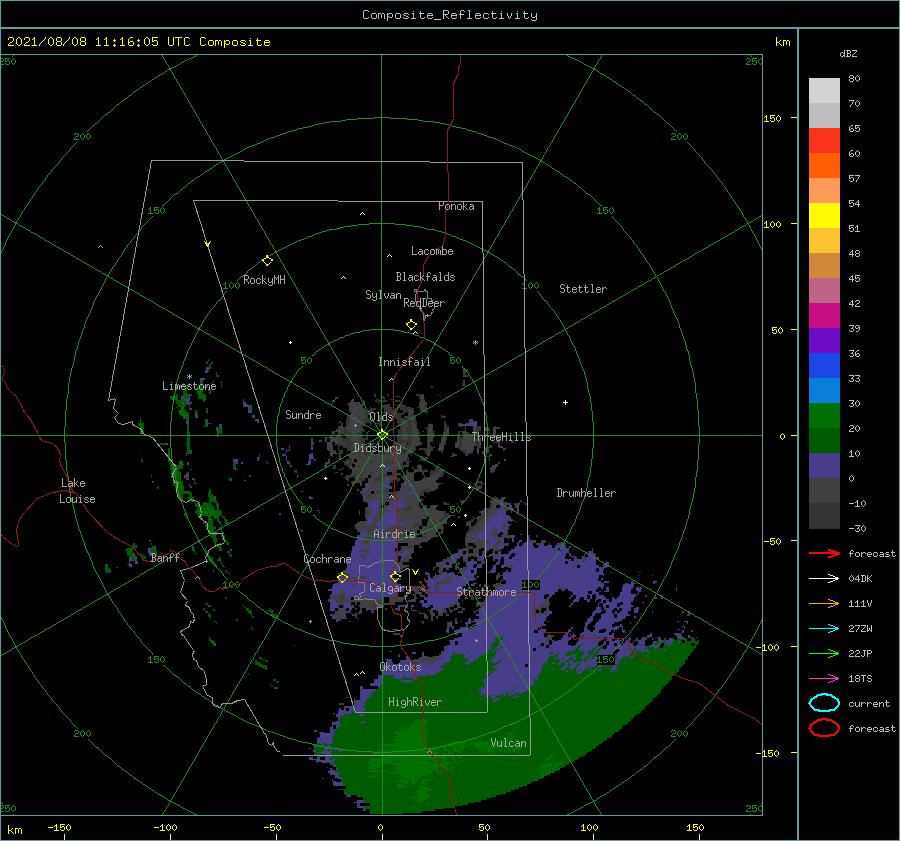This screenshot has height=841, width=900.
Task: Click the orange 111V arrow in legend
Action: coord(824,603)
